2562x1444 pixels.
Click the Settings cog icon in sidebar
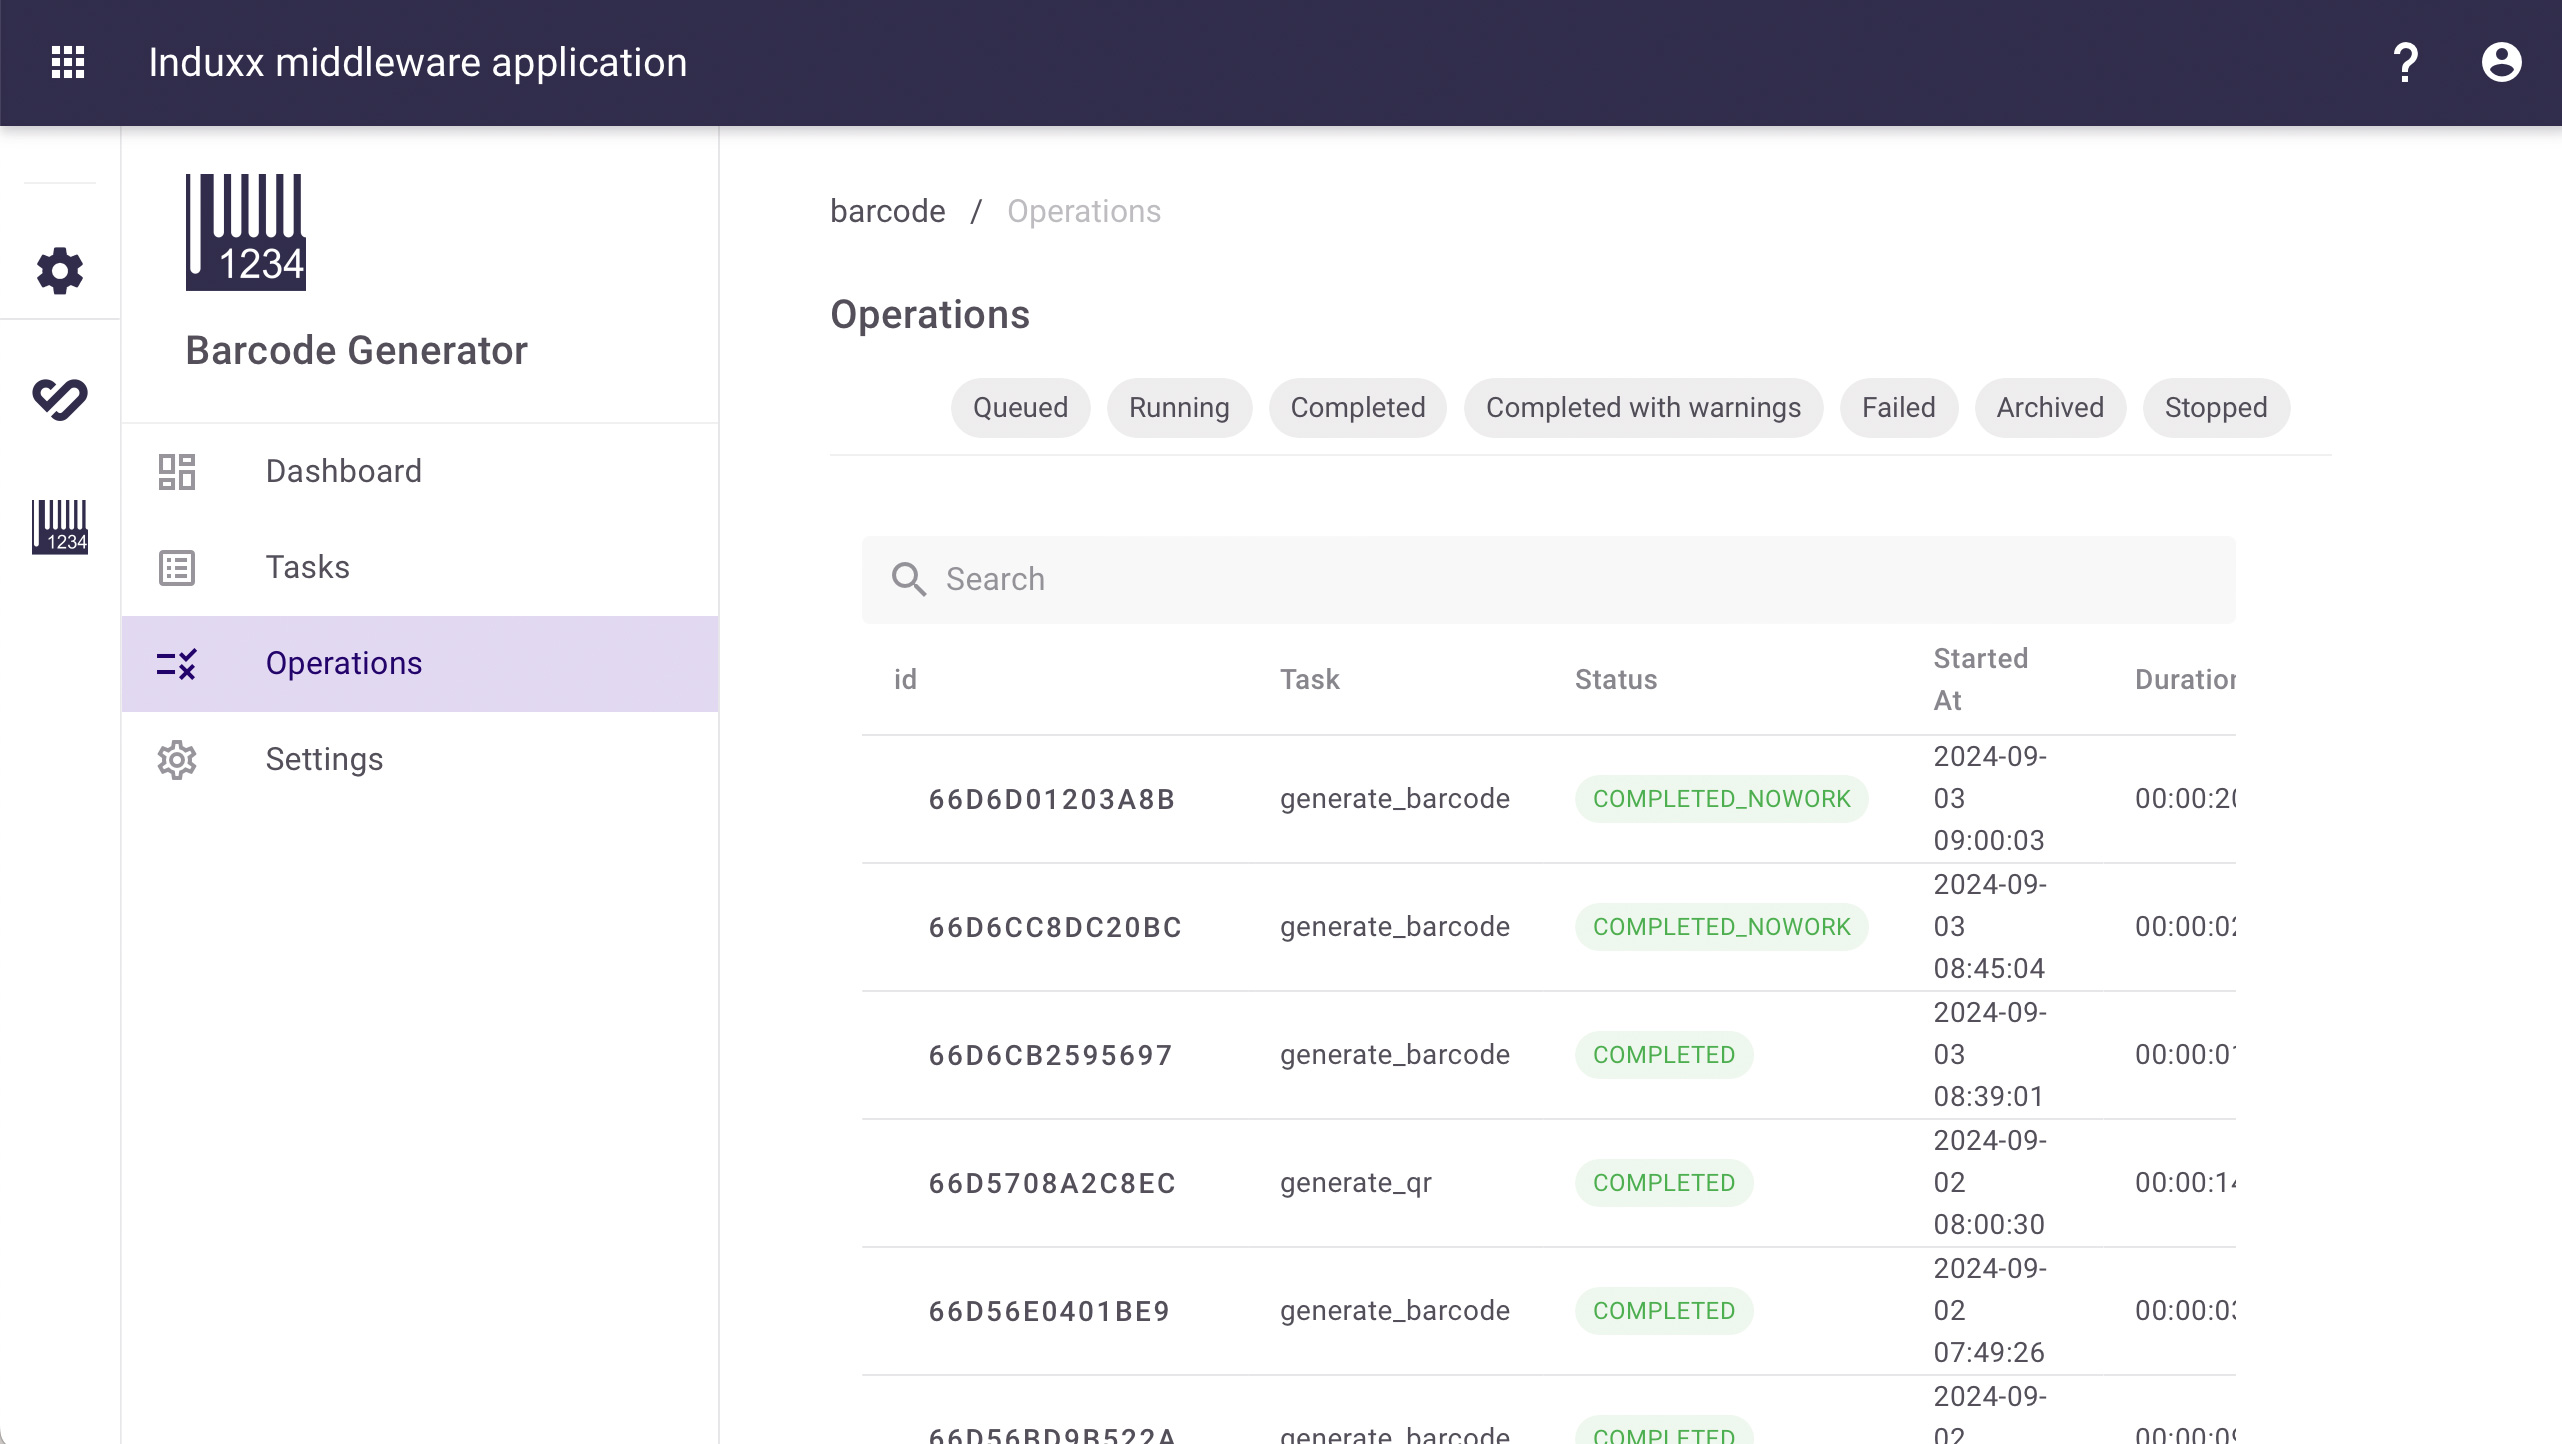(x=177, y=759)
